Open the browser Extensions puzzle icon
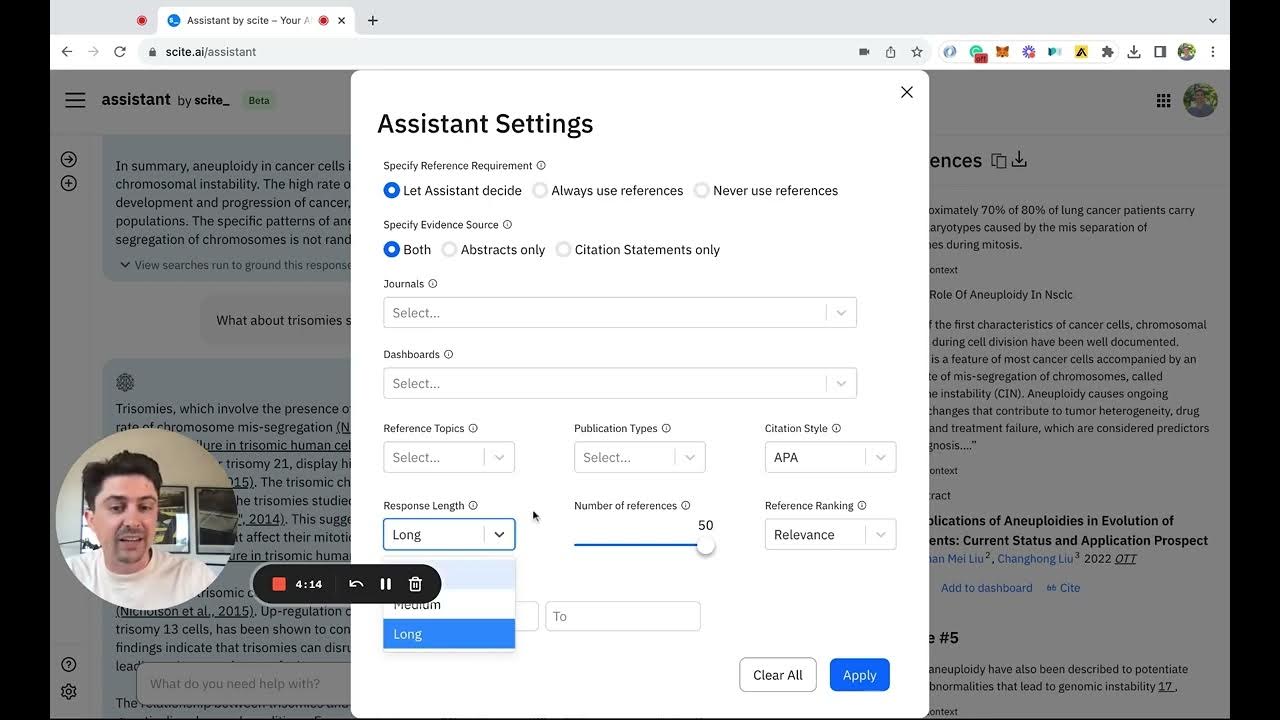Image resolution: width=1280 pixels, height=720 pixels. click(x=1107, y=52)
